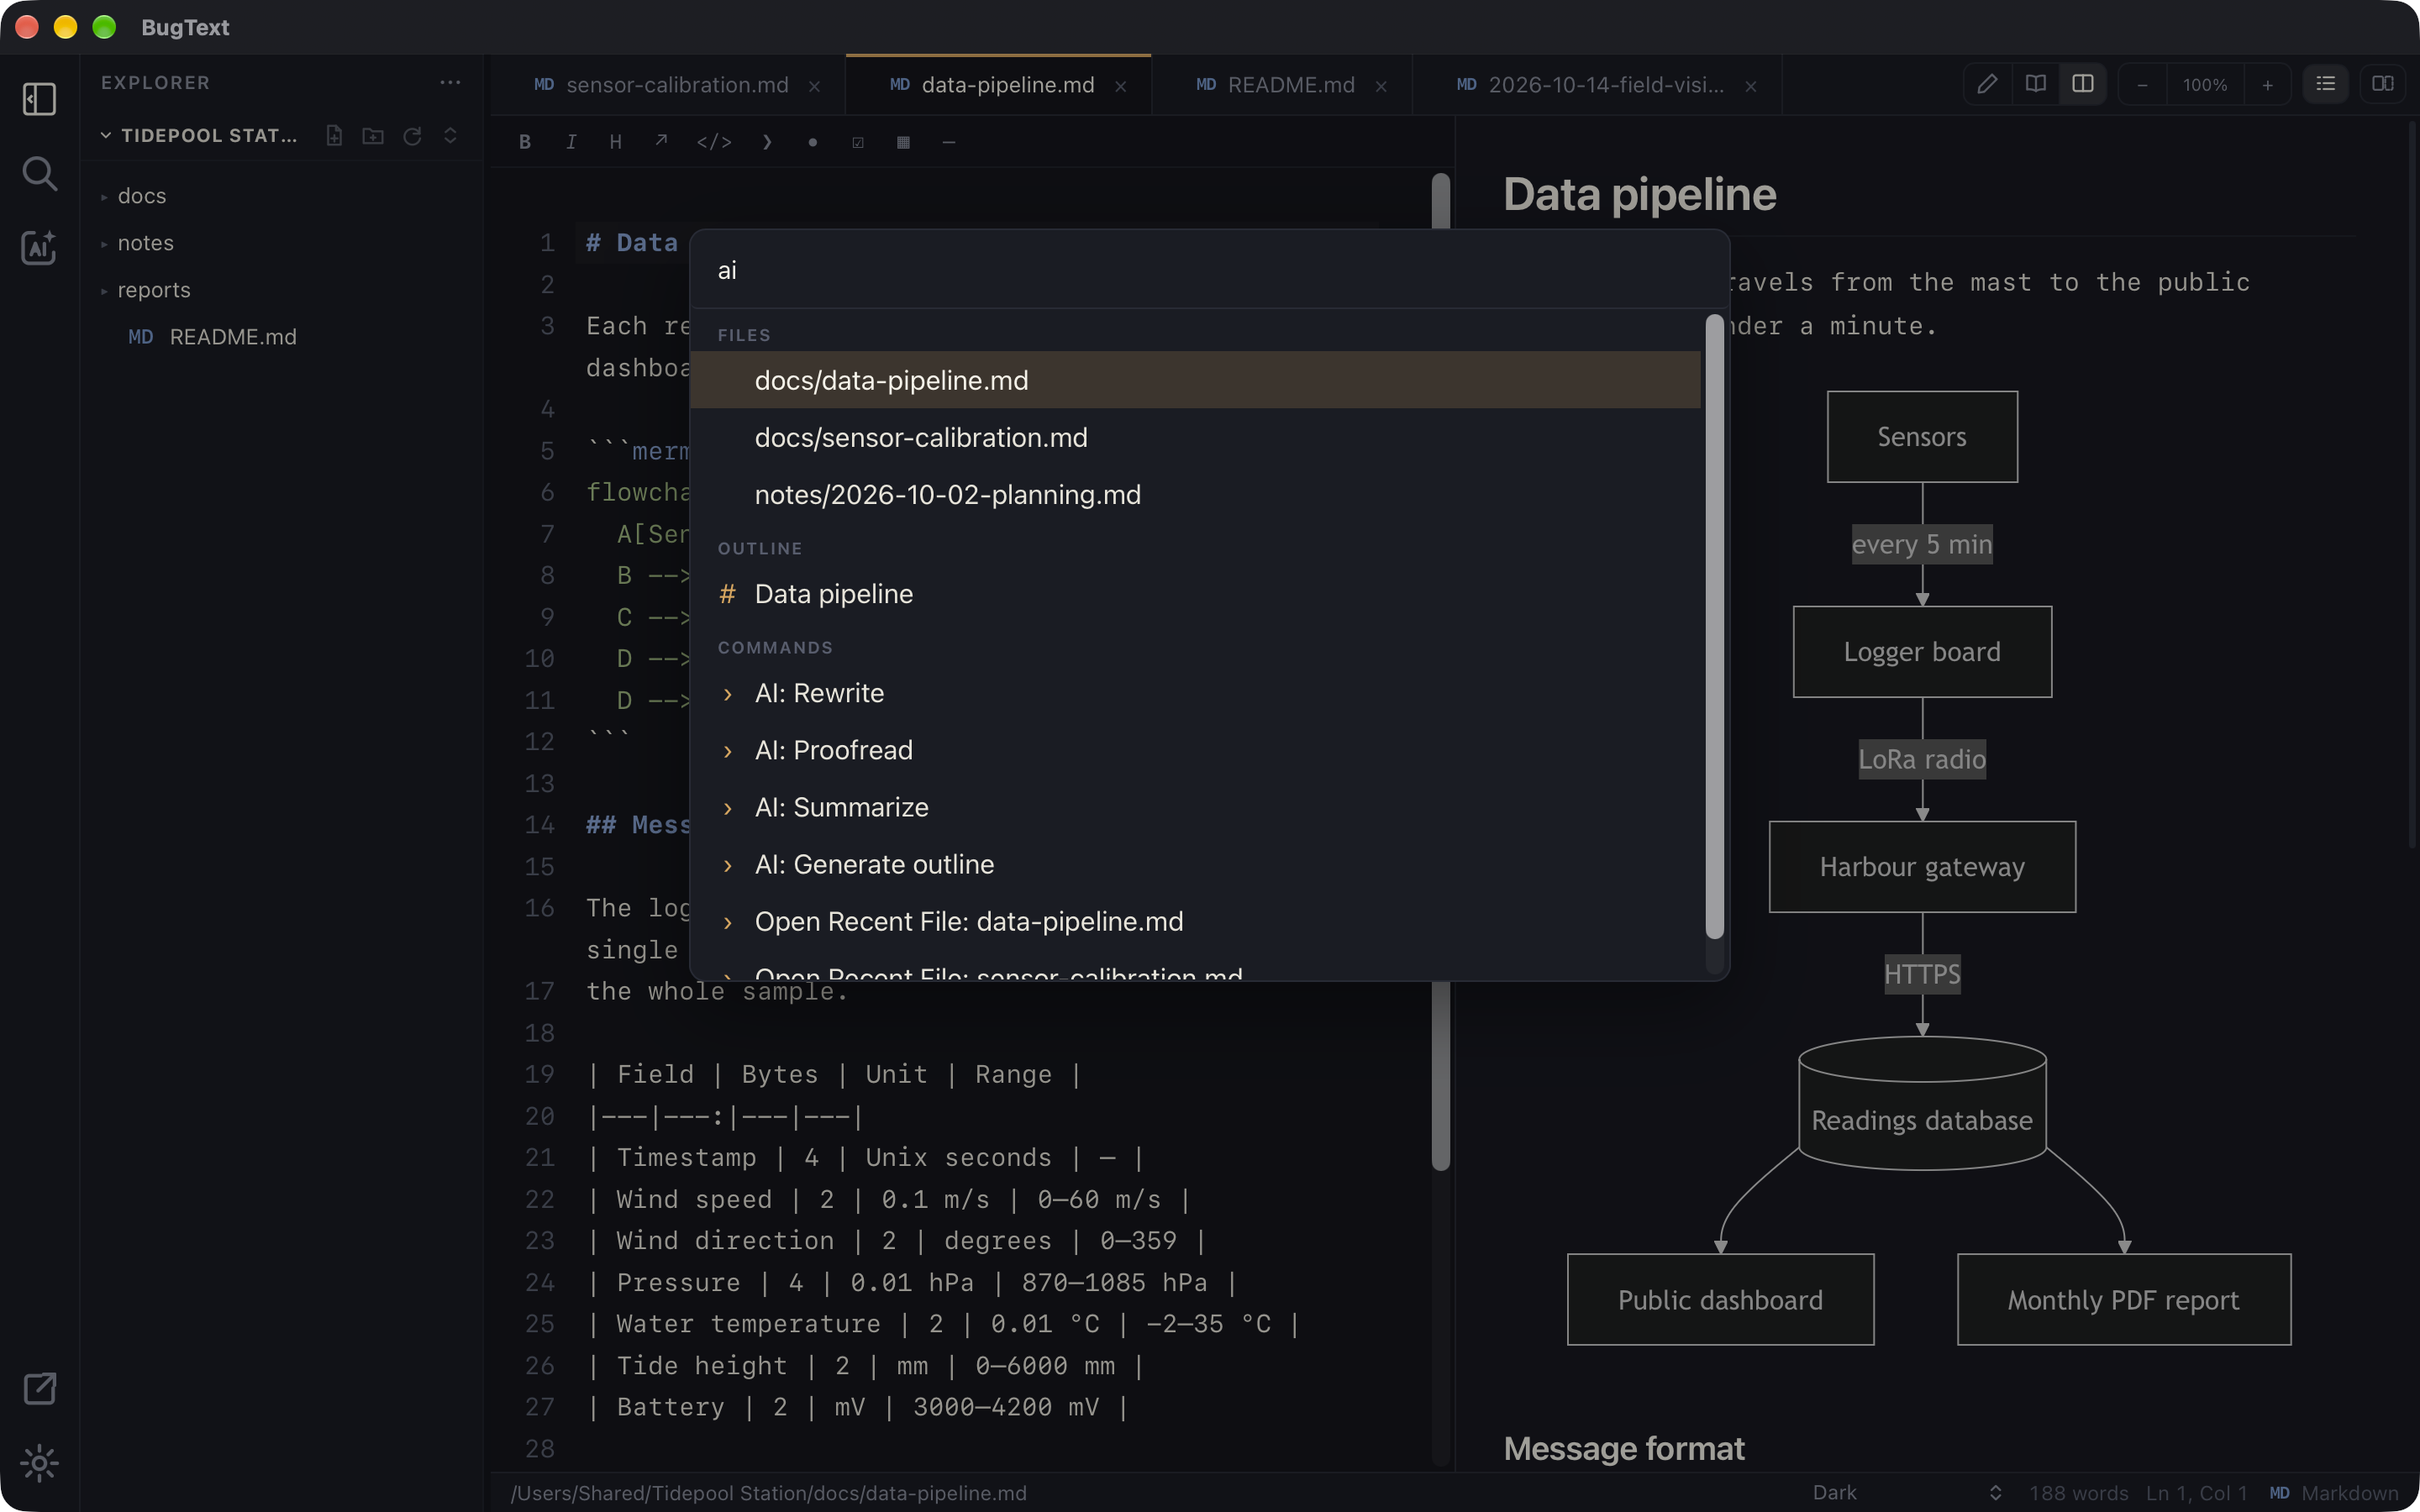Insert a heading with the H button
Screen dimensions: 2420x1512
coord(616,142)
